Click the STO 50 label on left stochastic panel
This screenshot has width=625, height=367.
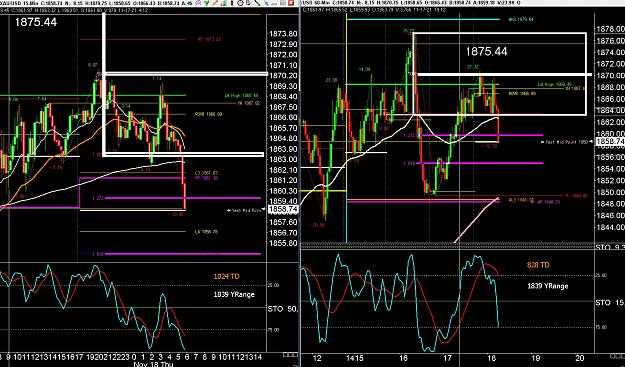tap(283, 309)
